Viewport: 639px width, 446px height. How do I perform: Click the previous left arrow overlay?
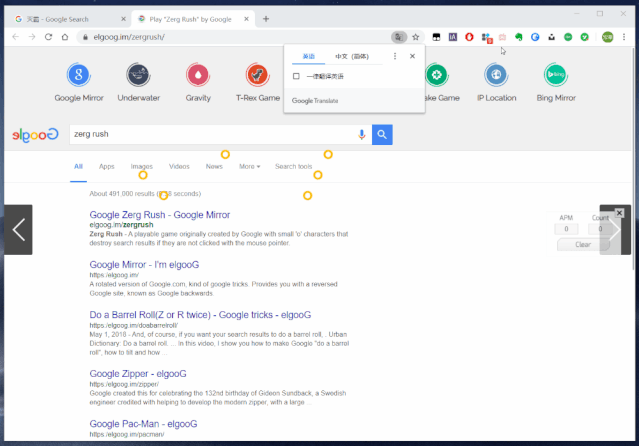[x=18, y=230]
